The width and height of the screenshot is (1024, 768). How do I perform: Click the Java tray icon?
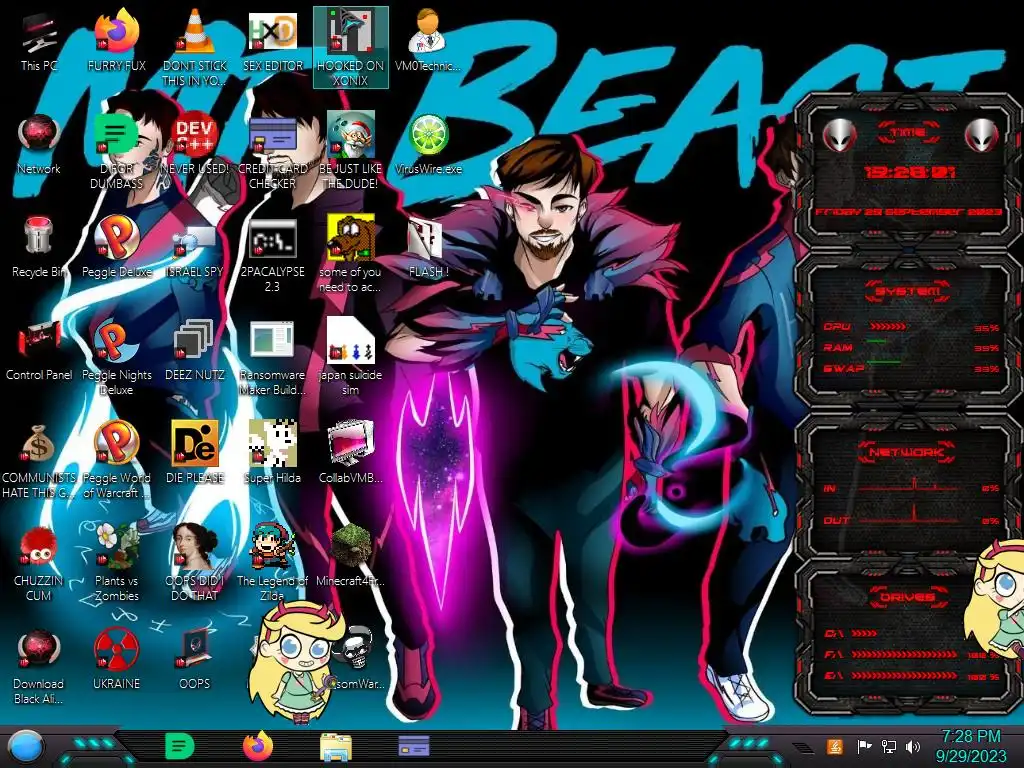coord(834,746)
